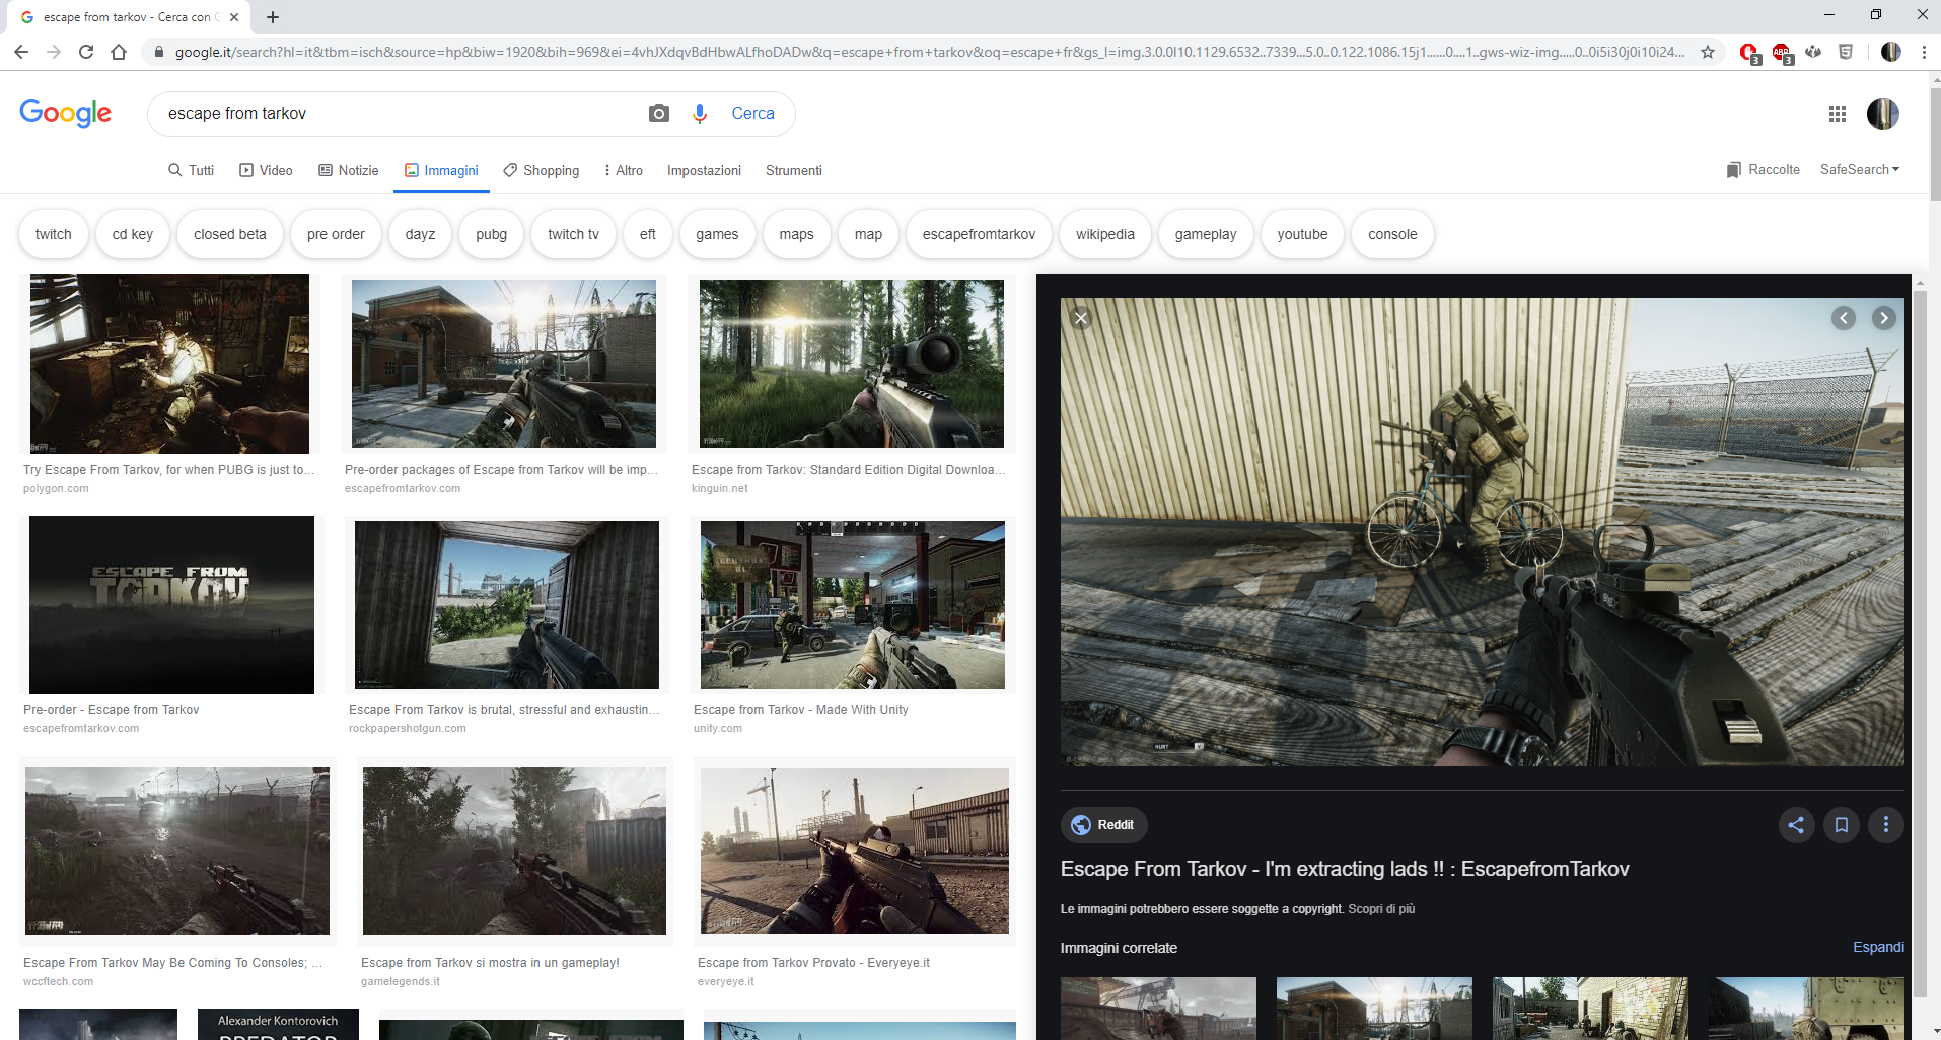Click the camera search-by-image icon
The height and width of the screenshot is (1040, 1941).
coord(658,114)
